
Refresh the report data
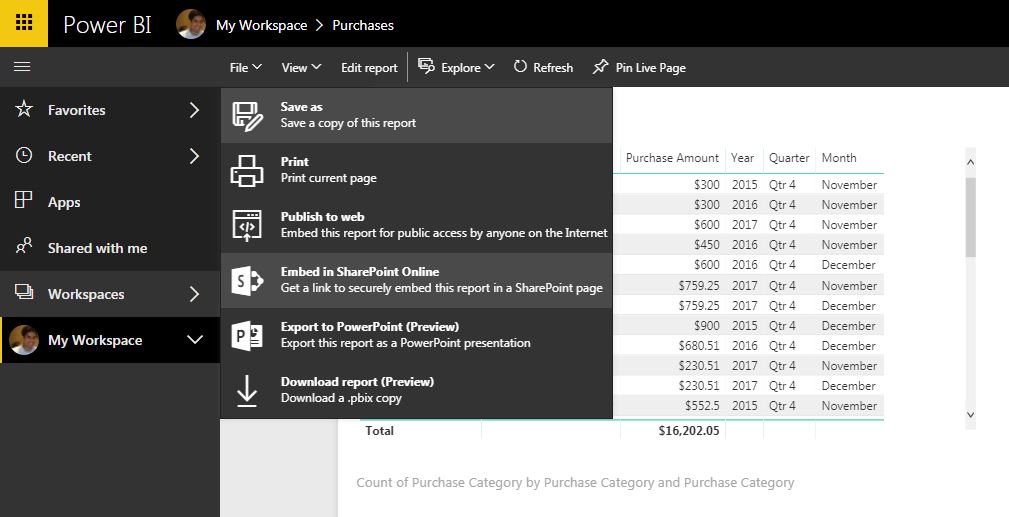click(x=543, y=68)
